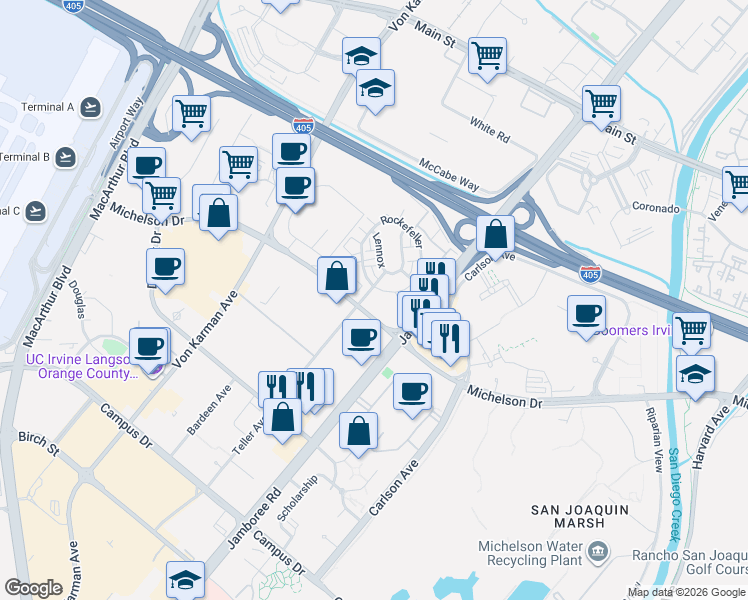This screenshot has height=600, width=748.
Task: Click the Bardeen Ave street label
Action: tap(209, 410)
